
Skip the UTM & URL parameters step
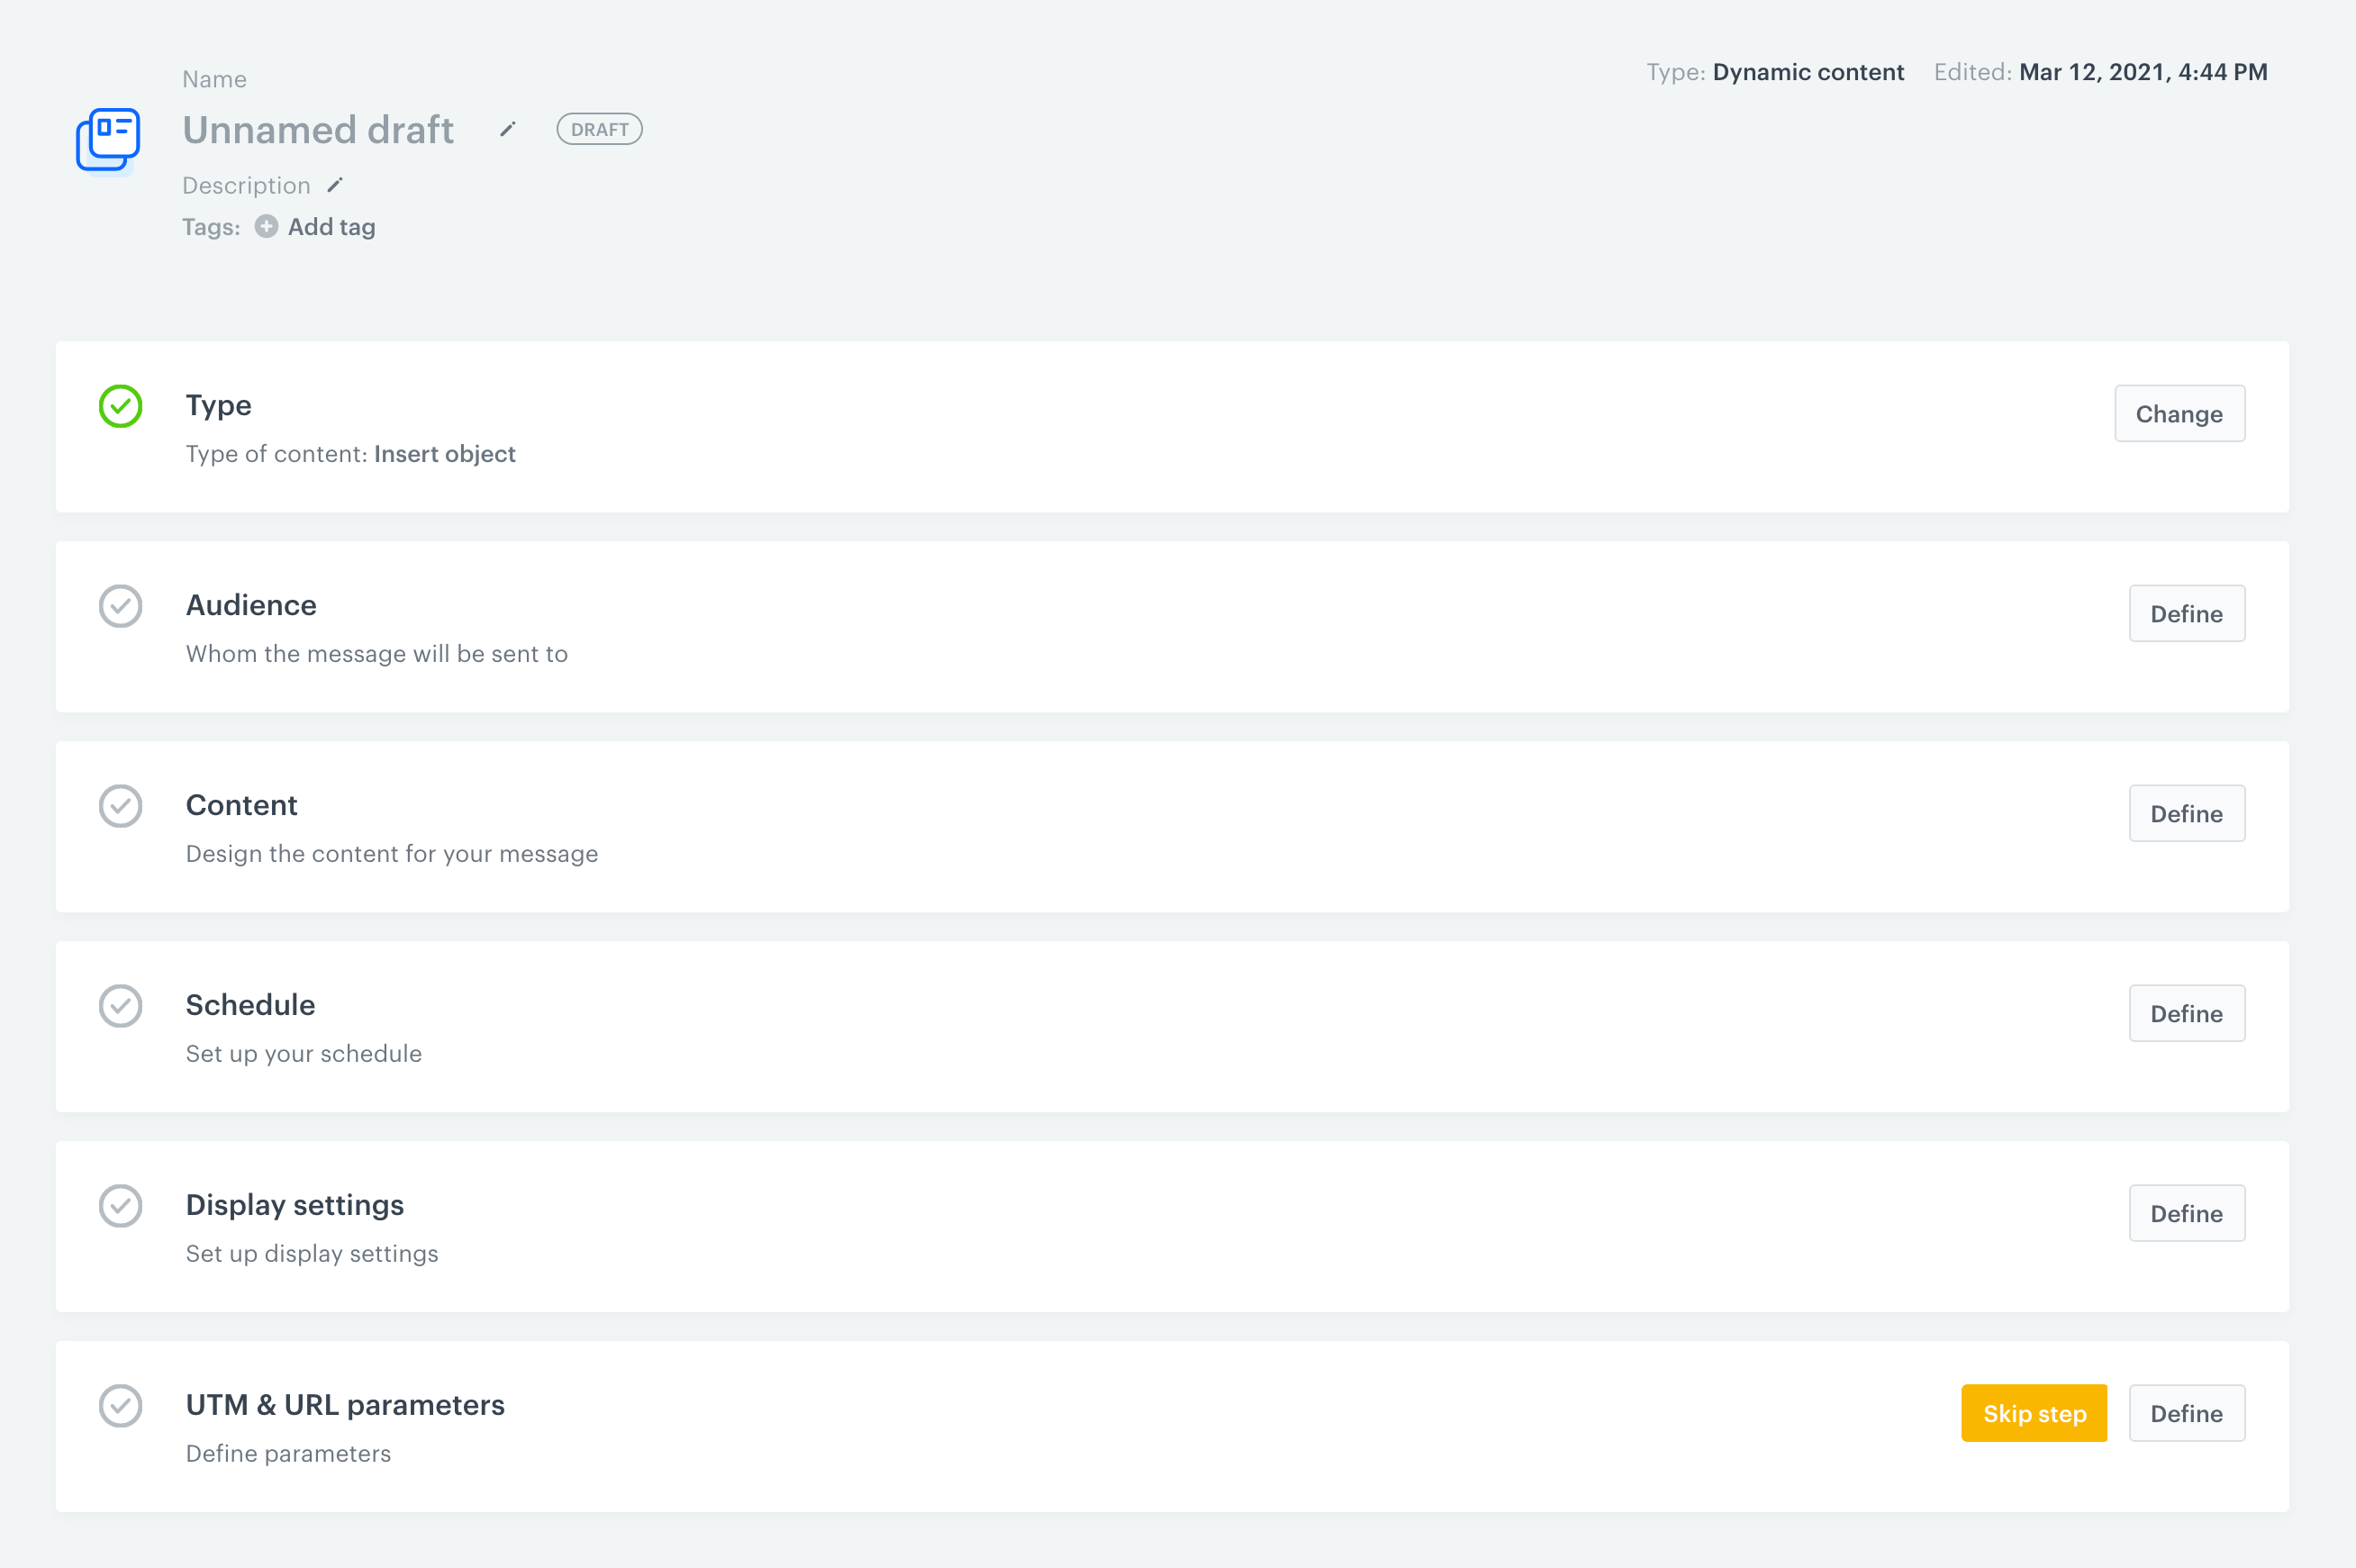pos(2034,1413)
